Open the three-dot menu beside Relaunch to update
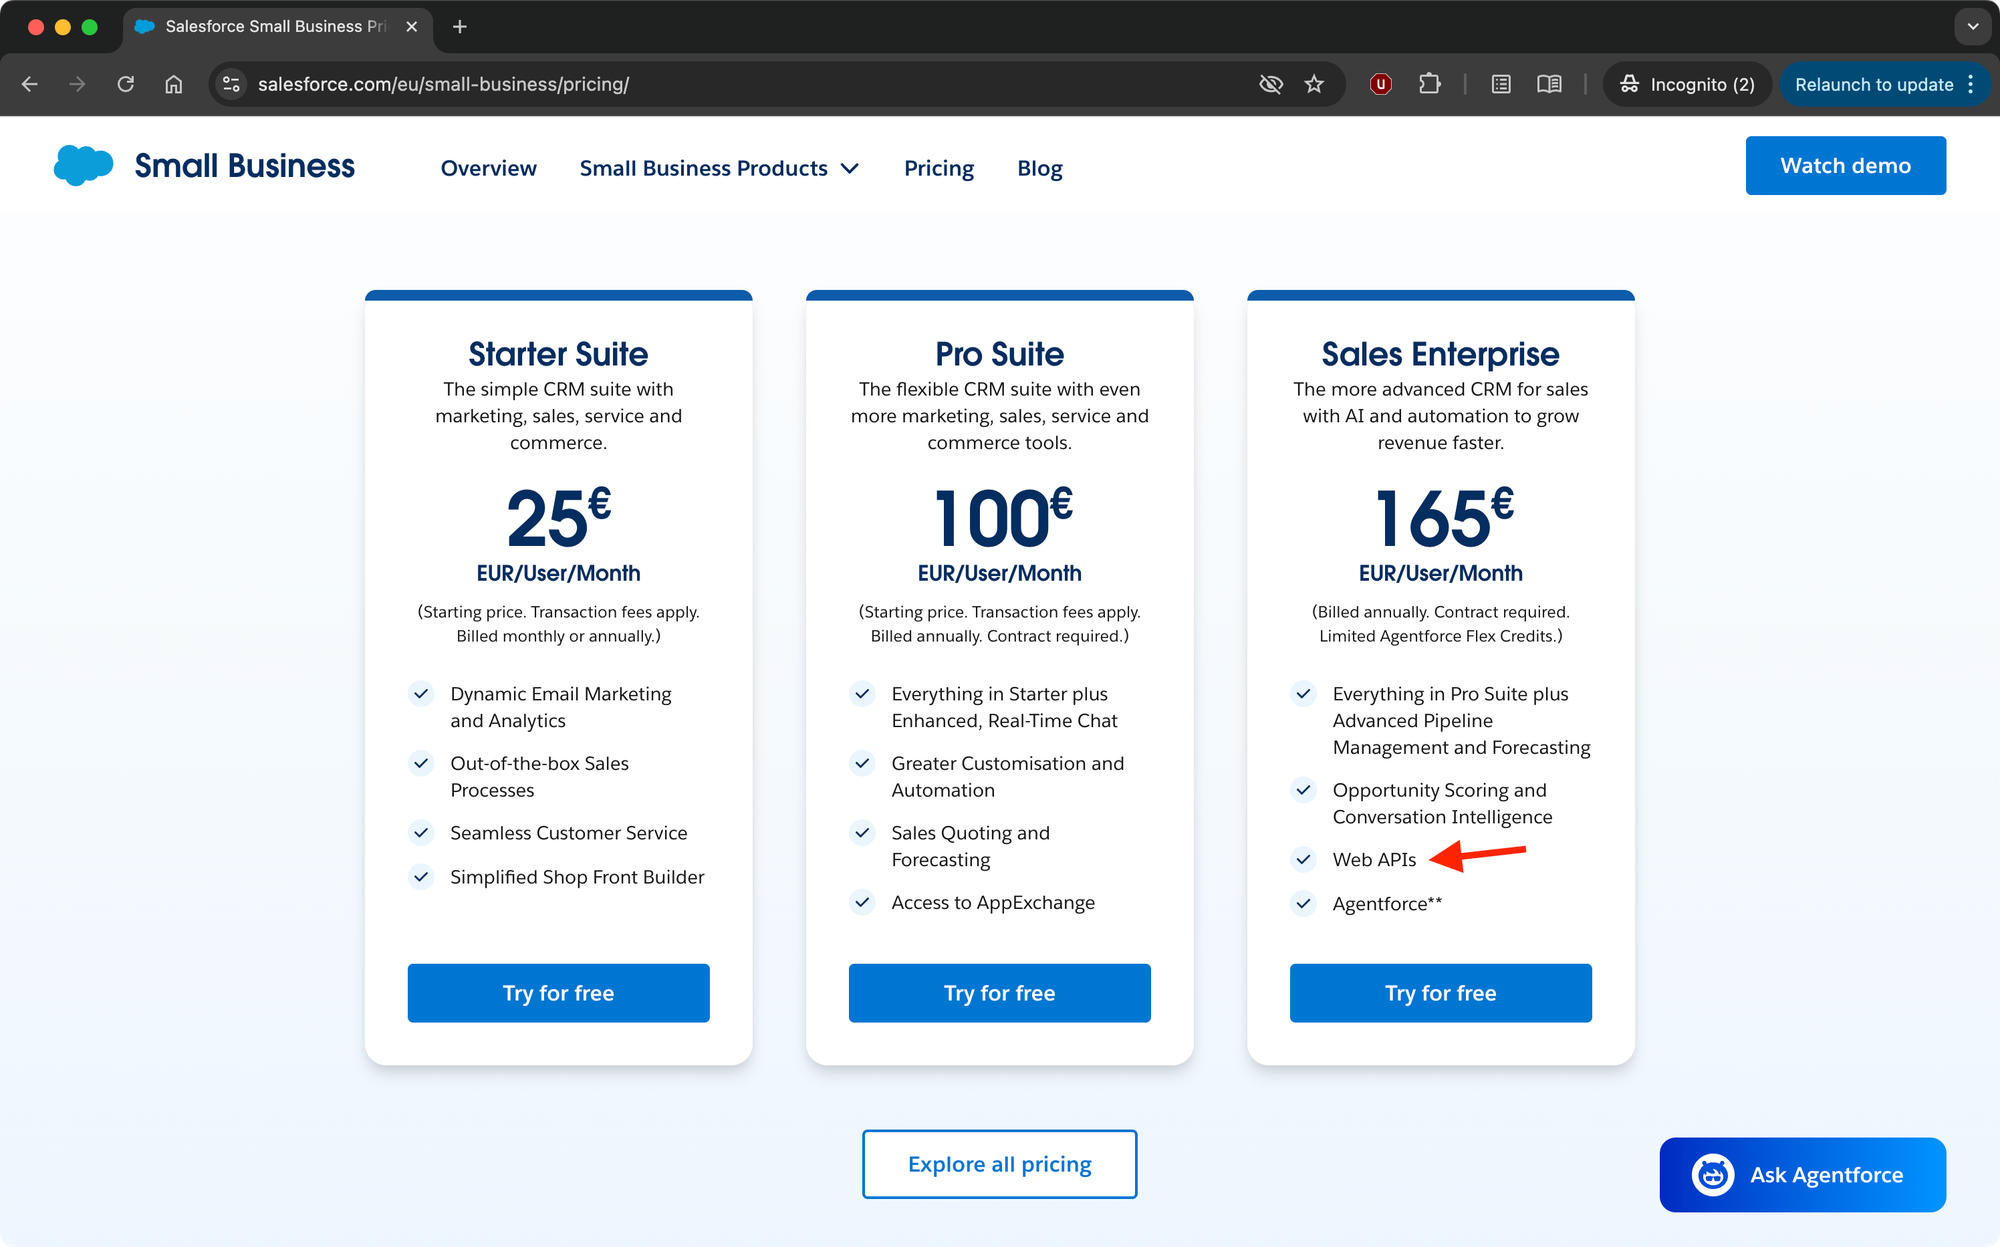The height and width of the screenshot is (1247, 2000). point(1971,84)
